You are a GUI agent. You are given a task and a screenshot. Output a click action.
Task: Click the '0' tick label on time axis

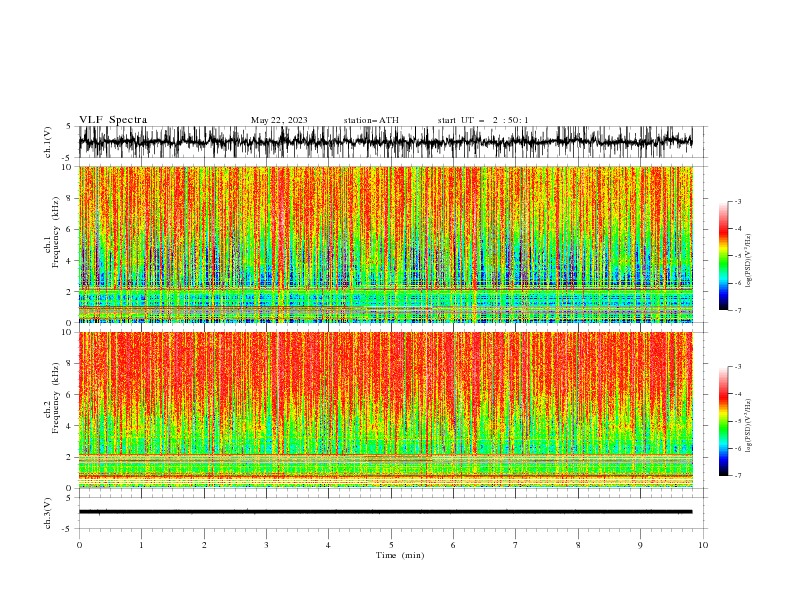[79, 545]
